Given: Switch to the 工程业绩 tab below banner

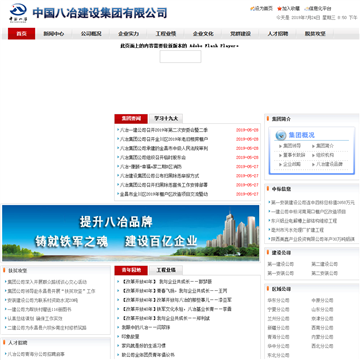Looking at the screenshot, I should [166, 270].
